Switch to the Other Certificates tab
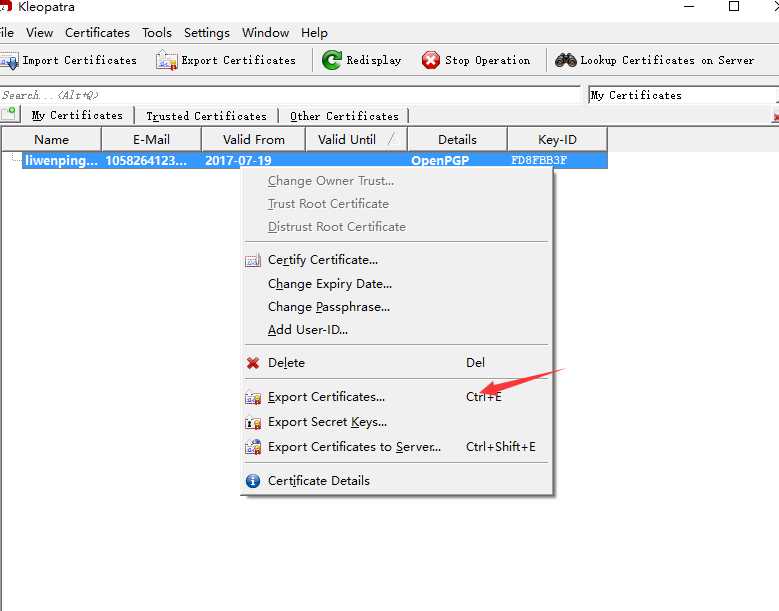The height and width of the screenshot is (611, 779). coord(344,116)
